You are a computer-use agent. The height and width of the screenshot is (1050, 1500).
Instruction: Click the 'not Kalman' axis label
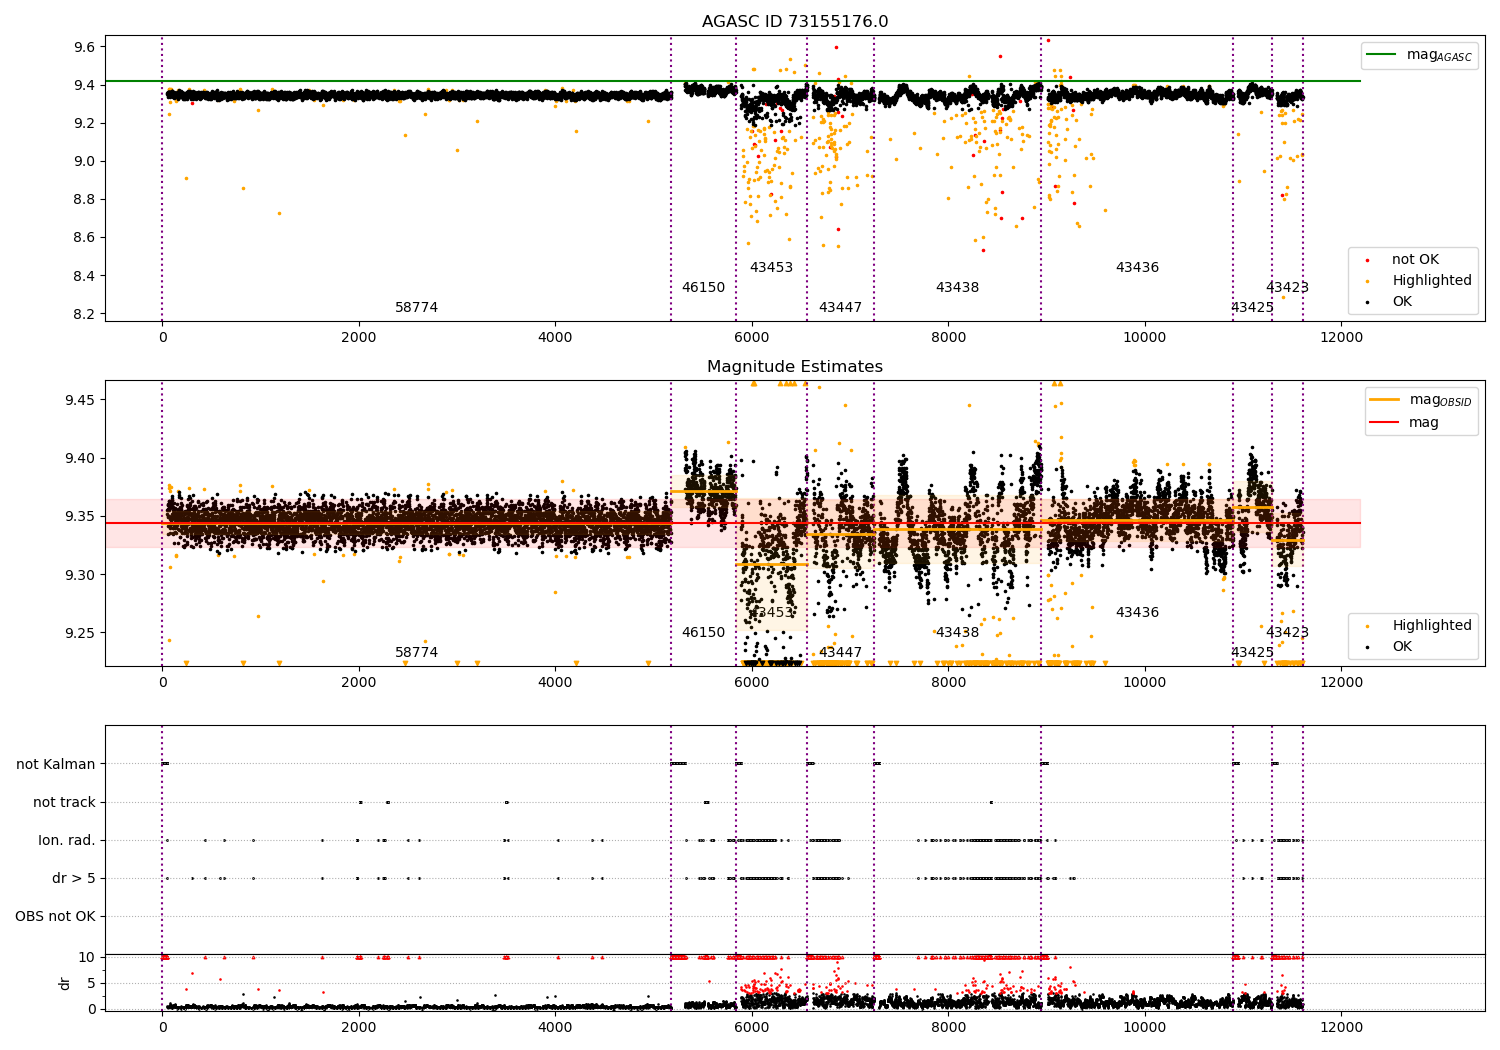(x=56, y=764)
